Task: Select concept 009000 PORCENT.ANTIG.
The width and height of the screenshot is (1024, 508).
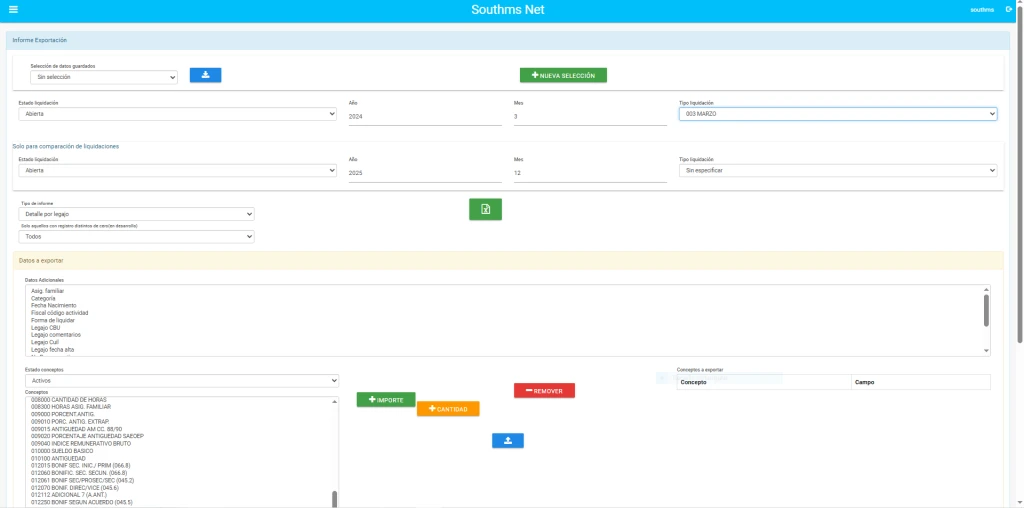Action: (x=63, y=414)
